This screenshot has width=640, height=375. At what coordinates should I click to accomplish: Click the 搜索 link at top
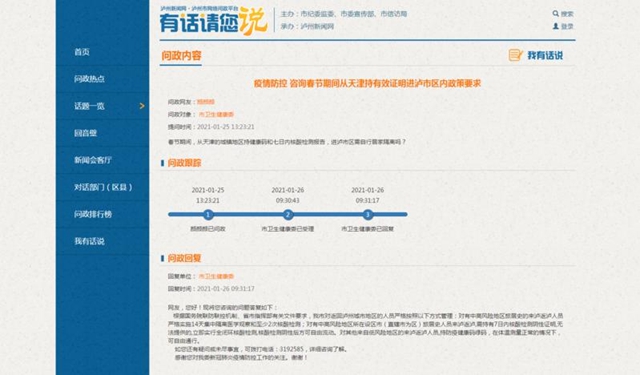coord(567,14)
